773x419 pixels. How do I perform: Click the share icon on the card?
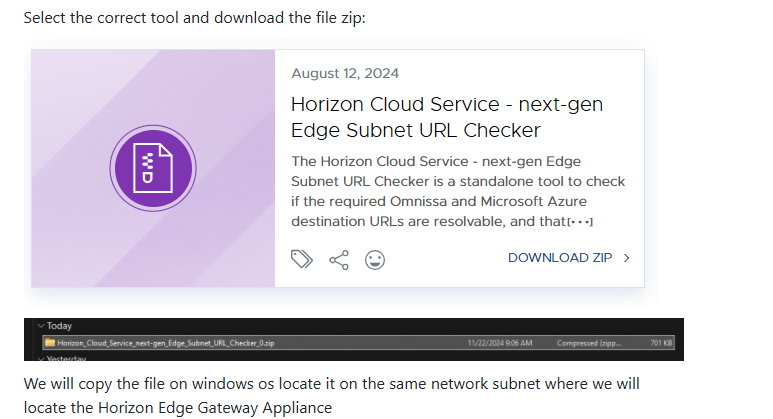click(x=339, y=260)
